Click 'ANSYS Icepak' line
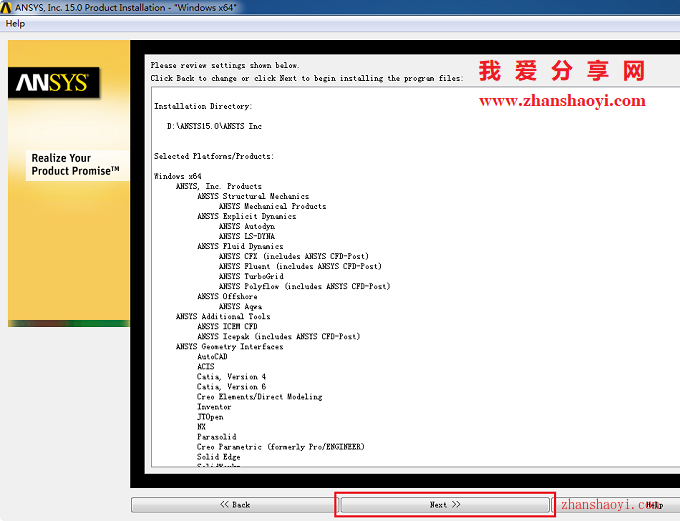680x521 pixels. point(278,336)
